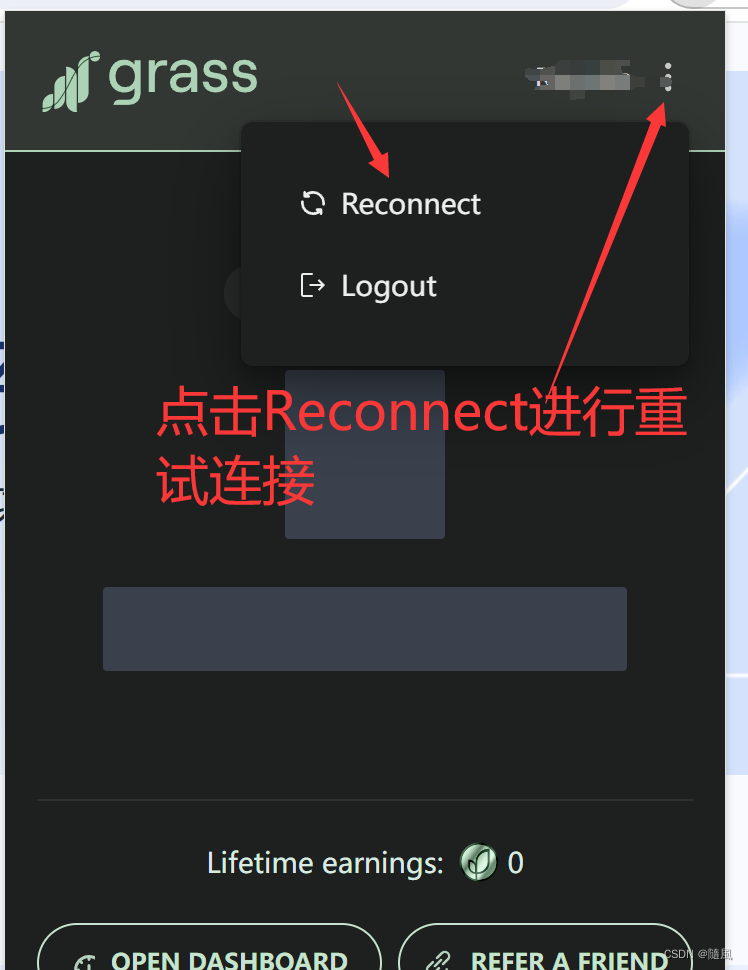This screenshot has width=748, height=970.
Task: Click the partially hidden circle behind the menu
Action: (233, 293)
